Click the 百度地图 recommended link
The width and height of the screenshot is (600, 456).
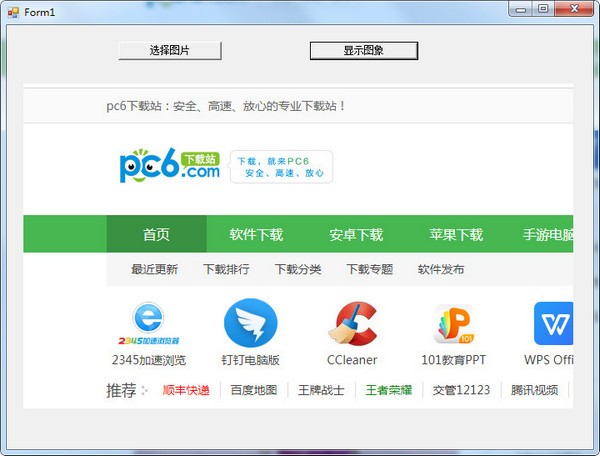tap(254, 390)
